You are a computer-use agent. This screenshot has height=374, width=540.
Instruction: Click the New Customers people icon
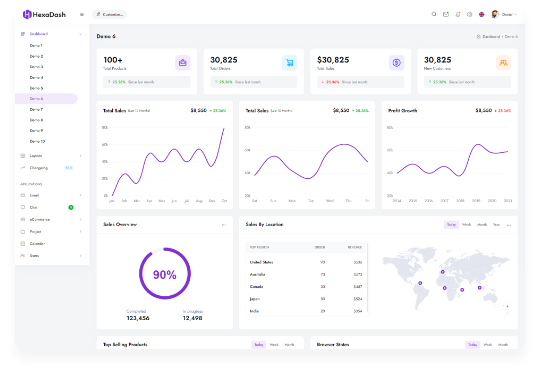coord(503,63)
